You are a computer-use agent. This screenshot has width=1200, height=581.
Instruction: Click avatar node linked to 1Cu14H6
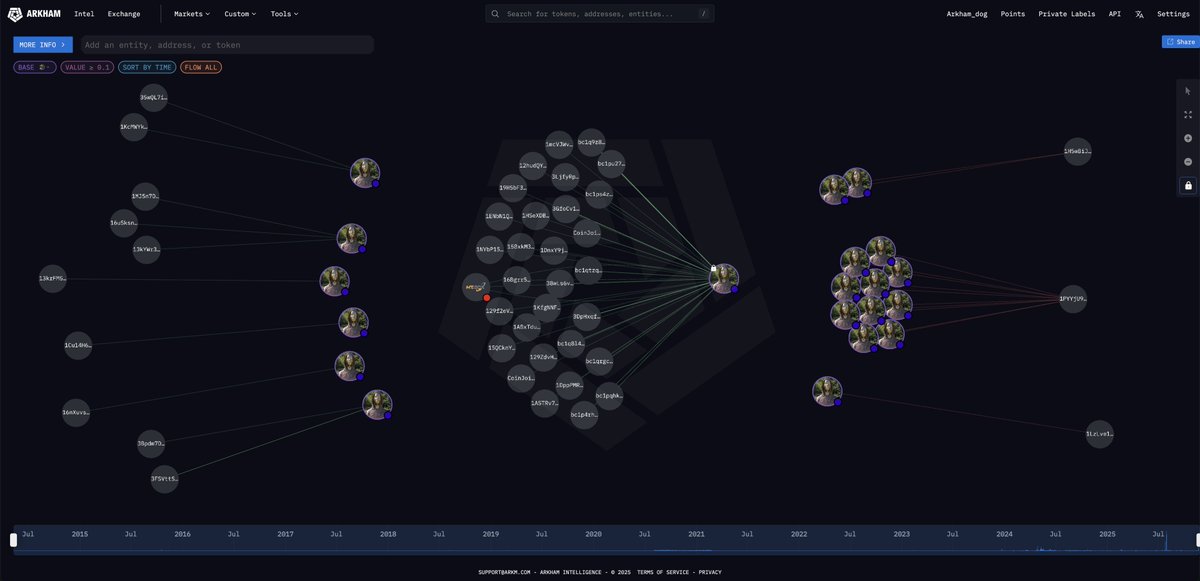point(353,322)
